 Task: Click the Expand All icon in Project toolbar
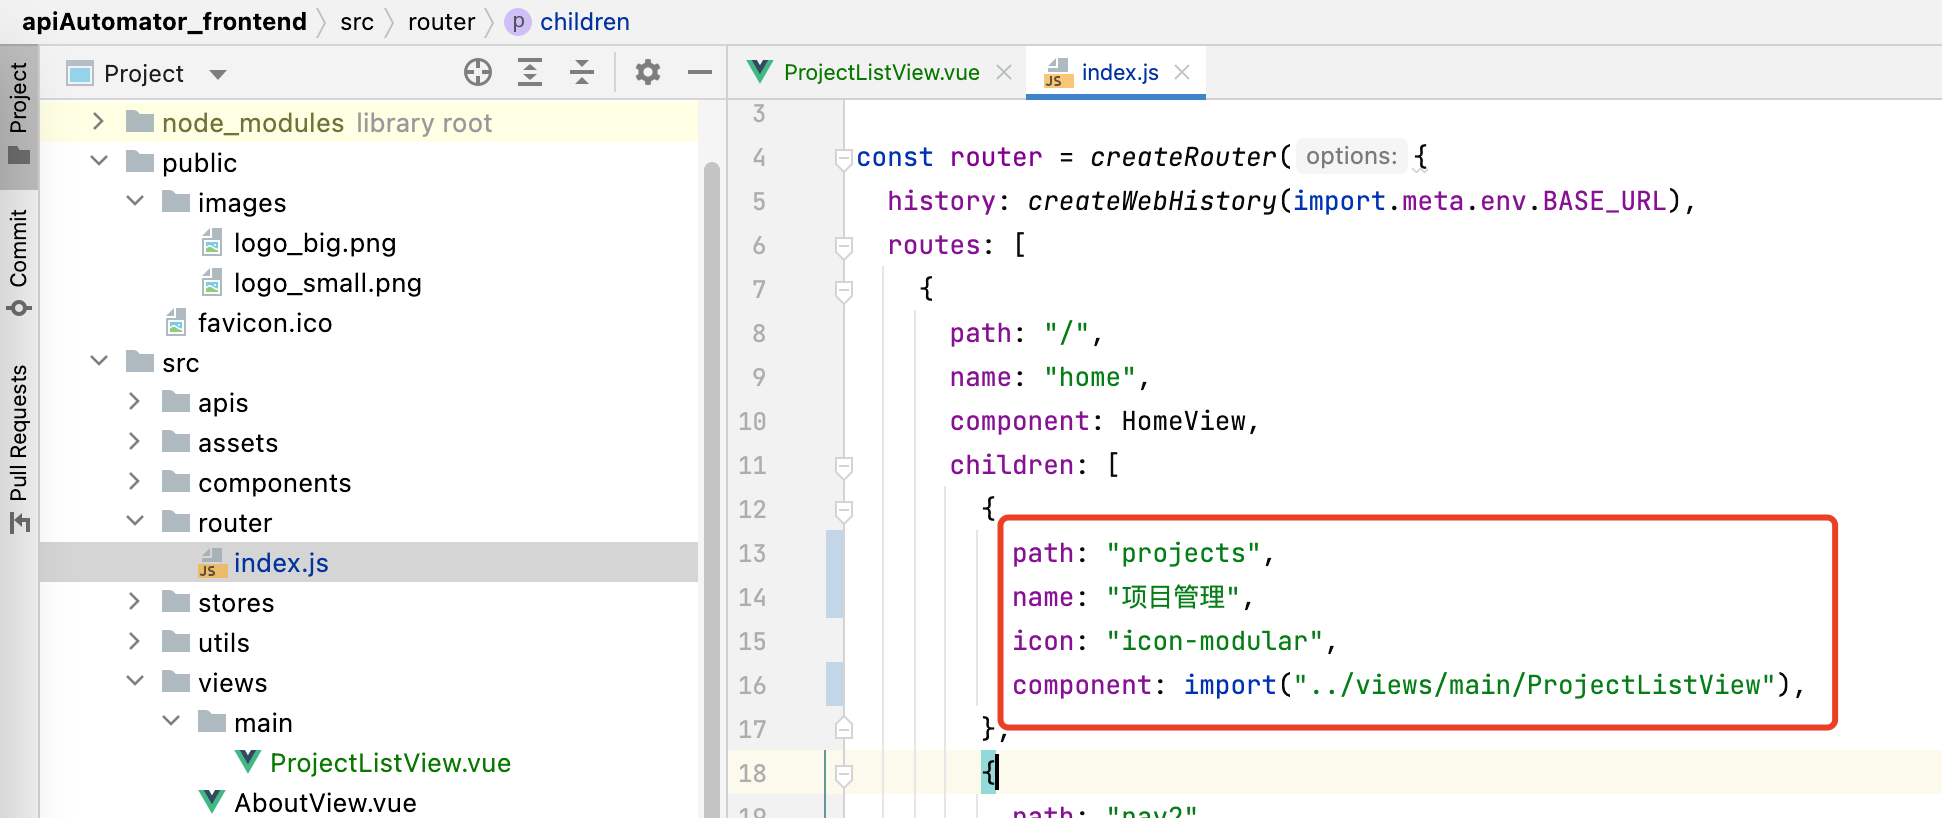coord(530,72)
